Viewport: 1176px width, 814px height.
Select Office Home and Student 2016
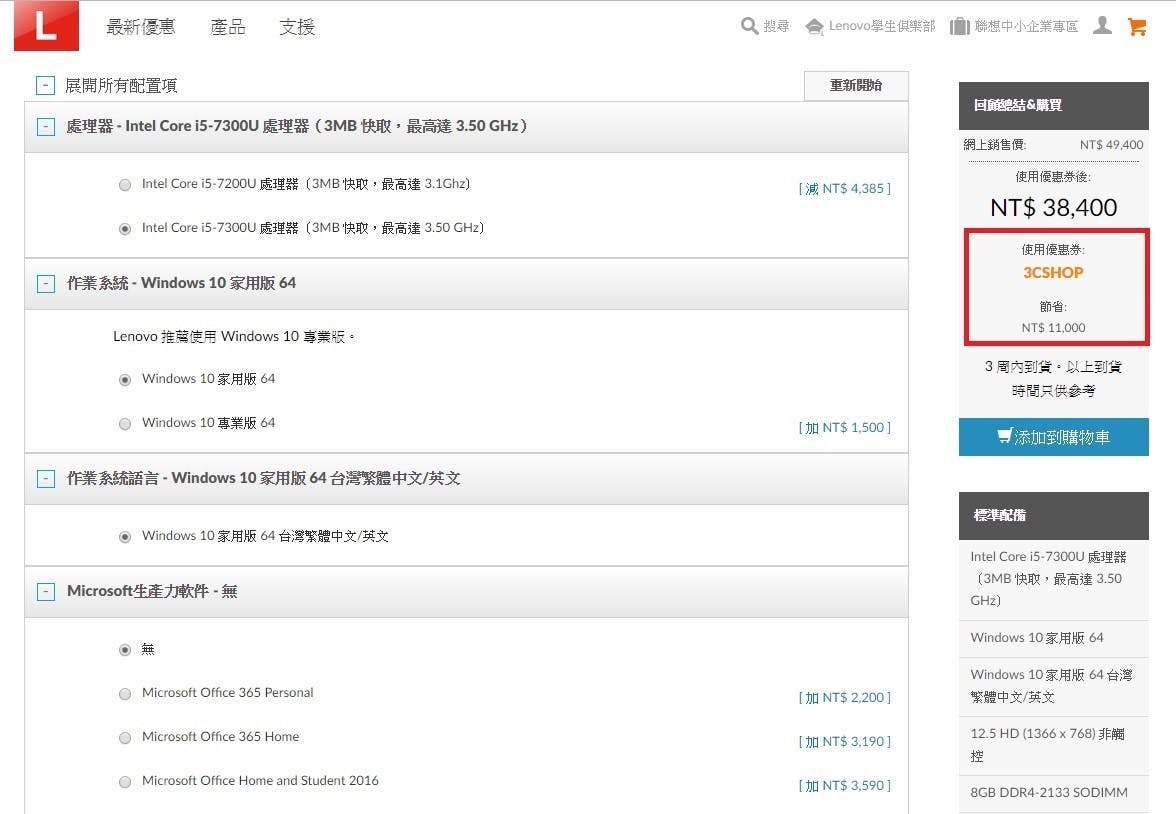(124, 782)
